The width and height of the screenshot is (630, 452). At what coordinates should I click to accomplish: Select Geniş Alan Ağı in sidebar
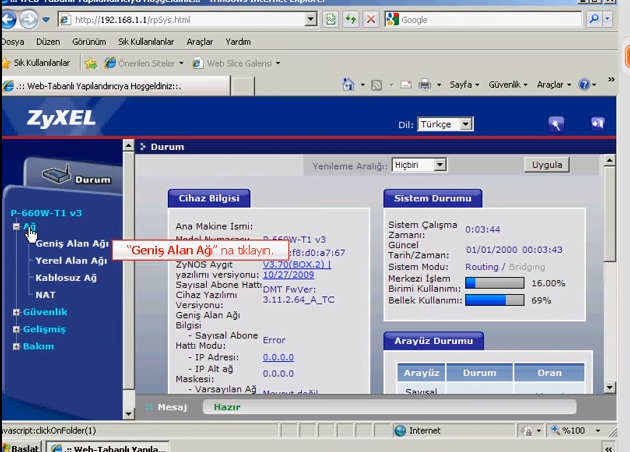pyautogui.click(x=72, y=243)
